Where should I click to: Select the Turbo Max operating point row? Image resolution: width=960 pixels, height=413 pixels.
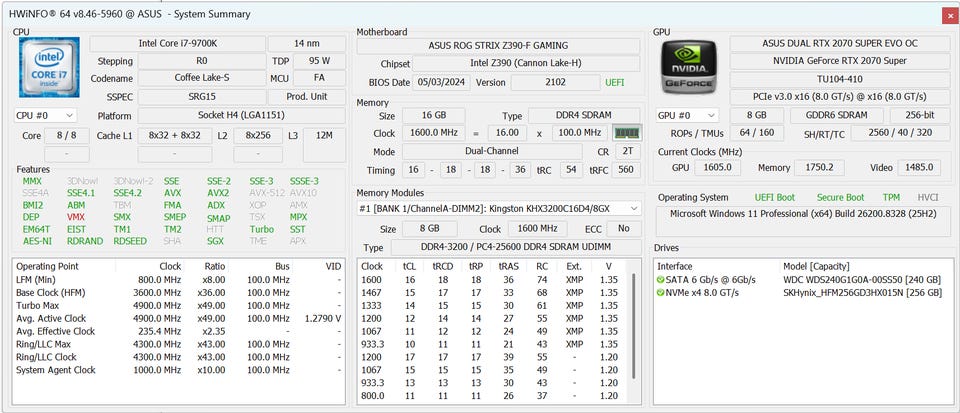178,305
